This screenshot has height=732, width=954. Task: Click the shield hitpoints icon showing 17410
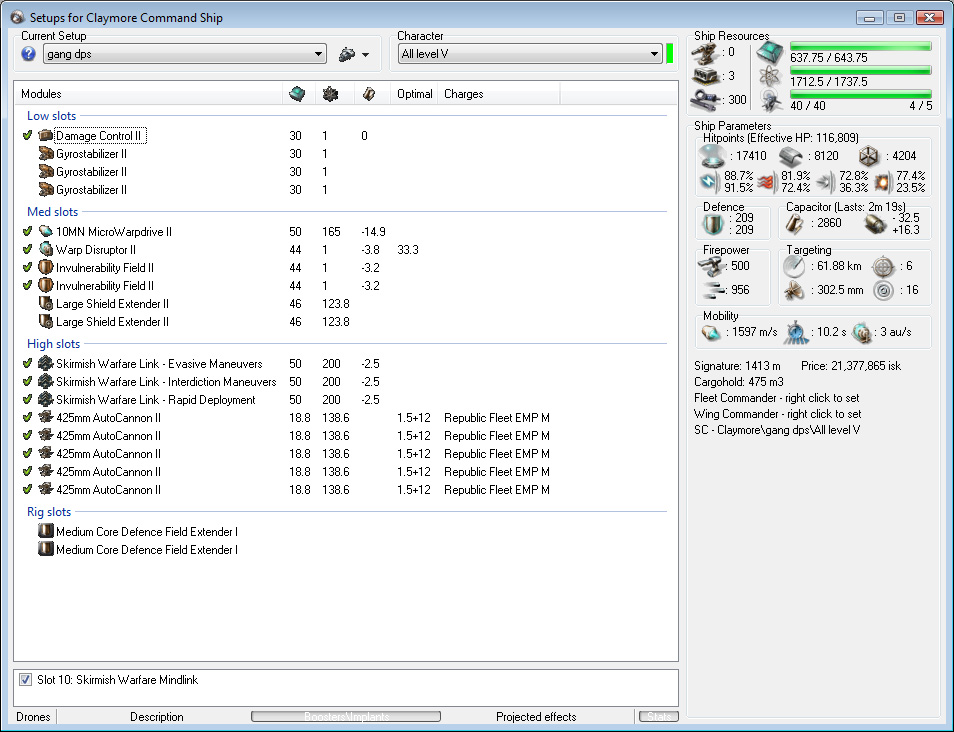point(712,156)
